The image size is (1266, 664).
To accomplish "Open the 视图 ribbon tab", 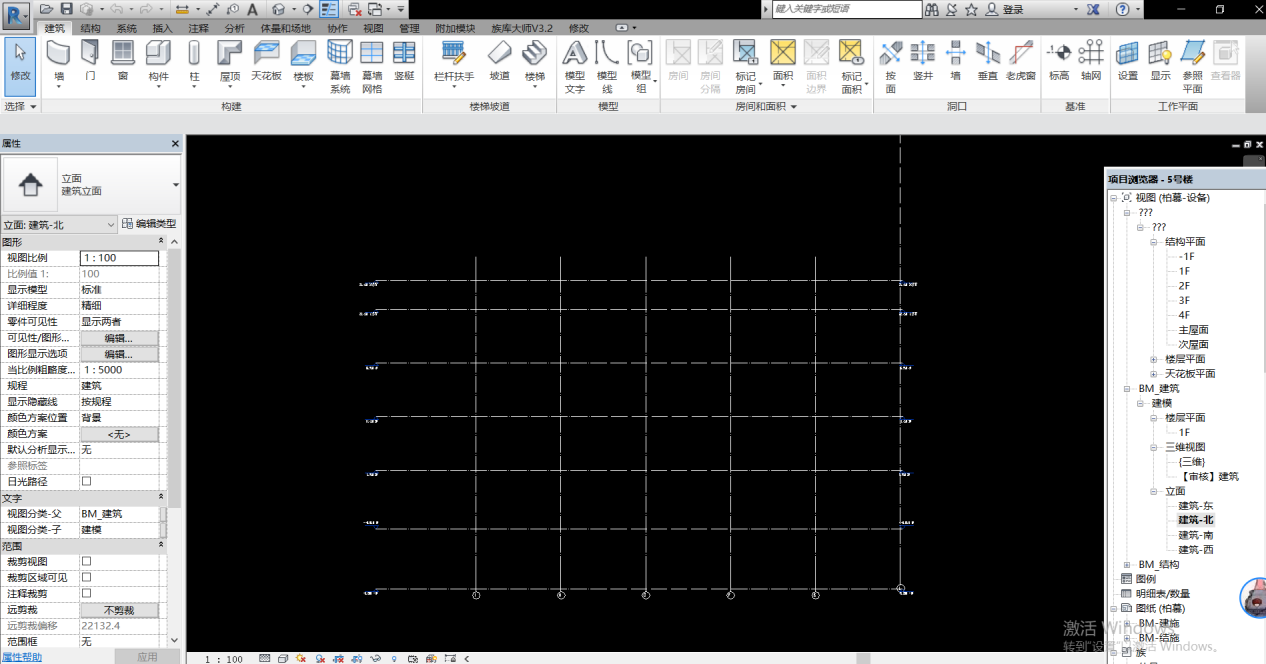I will [372, 29].
